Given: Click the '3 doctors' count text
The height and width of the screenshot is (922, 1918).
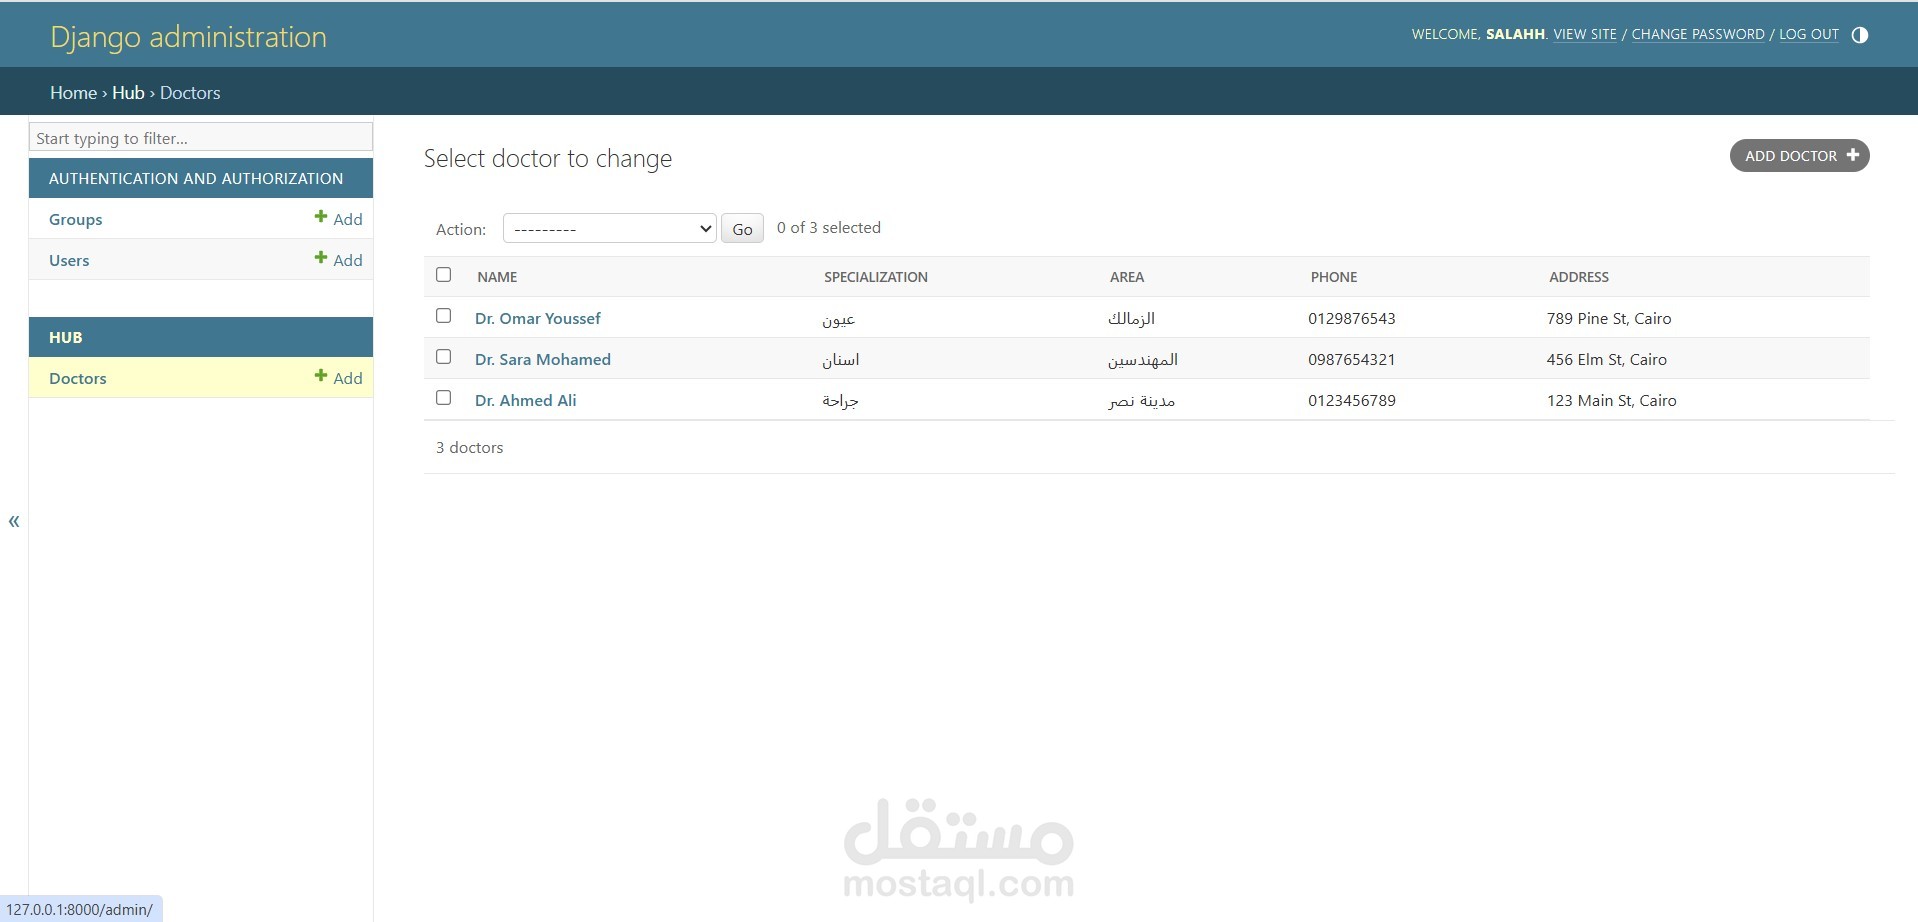Looking at the screenshot, I should 469,447.
